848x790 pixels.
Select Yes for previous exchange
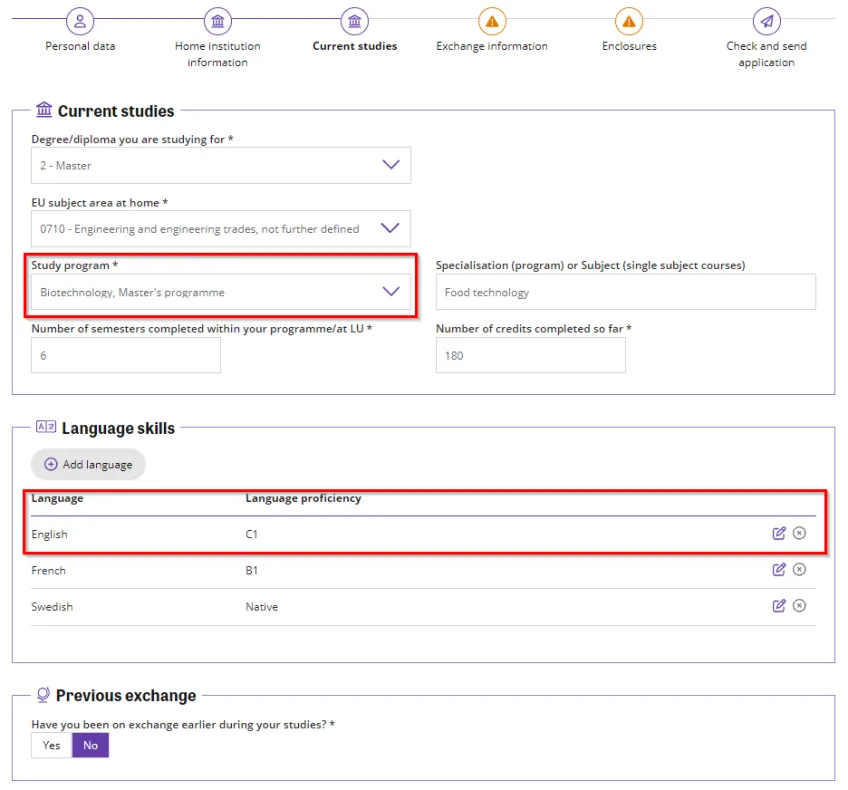point(51,745)
